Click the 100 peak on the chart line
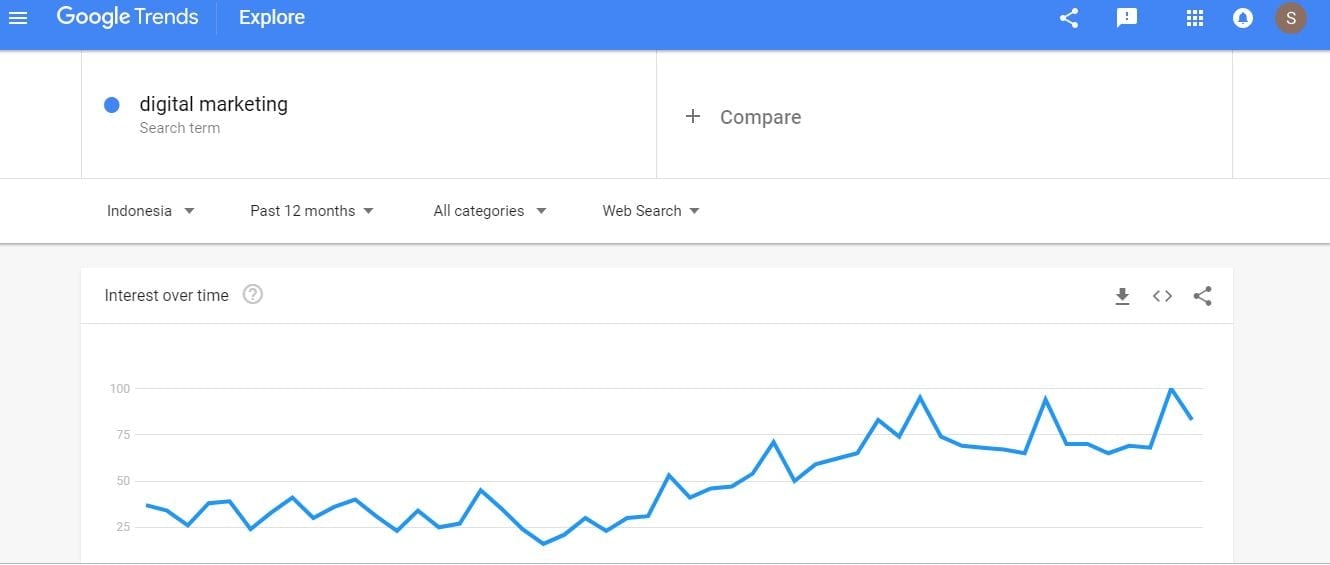 tap(1171, 389)
